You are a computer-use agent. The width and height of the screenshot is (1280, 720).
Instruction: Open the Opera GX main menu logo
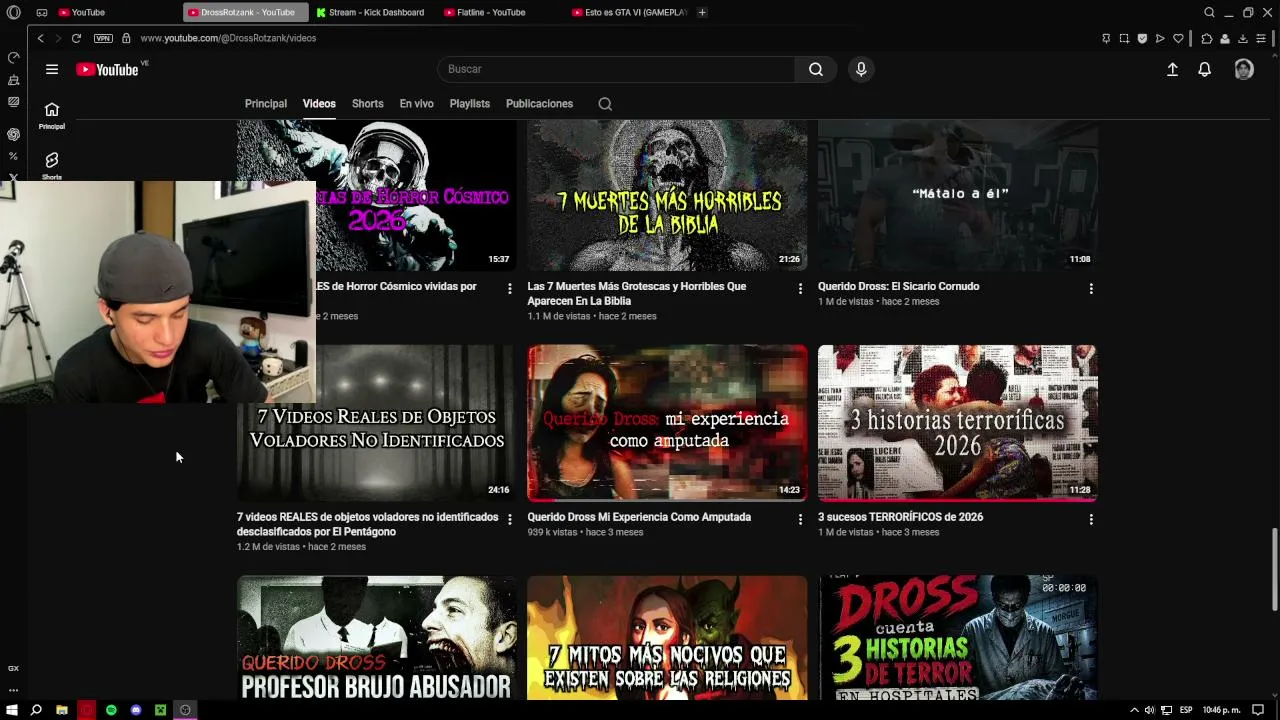tap(13, 13)
